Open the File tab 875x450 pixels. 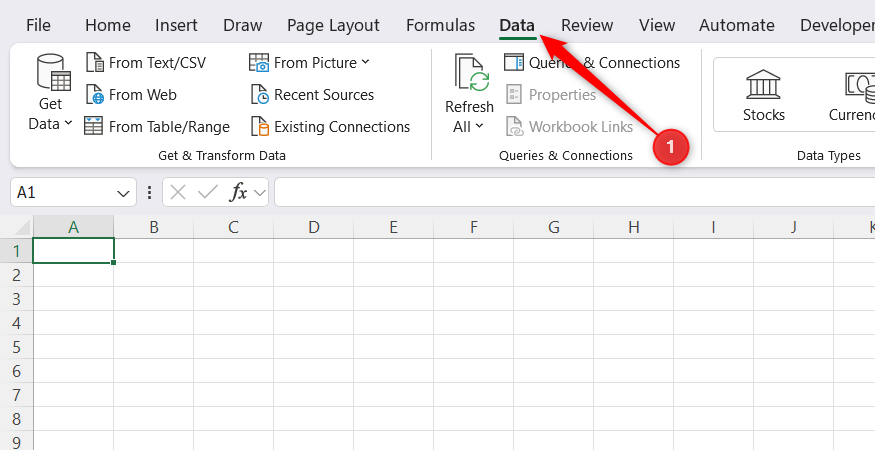coord(38,25)
